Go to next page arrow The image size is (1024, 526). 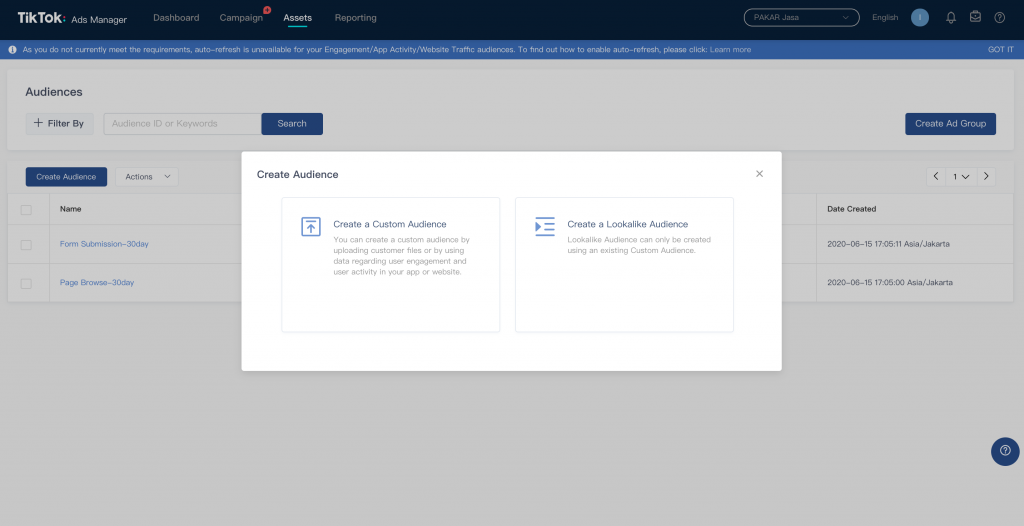[x=986, y=176]
